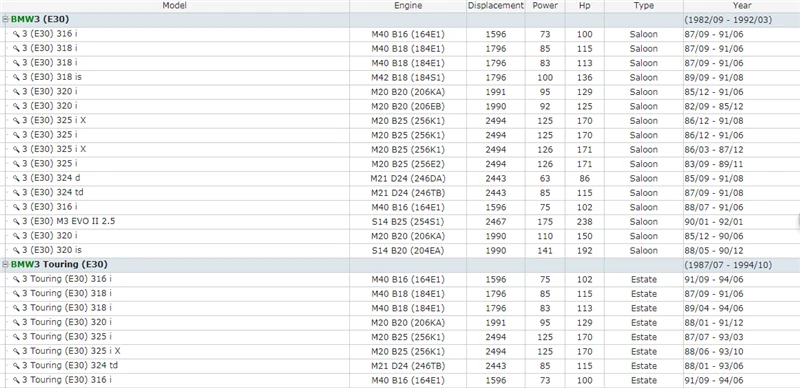Click the power value 141
The image size is (800, 388).
[x=545, y=251]
